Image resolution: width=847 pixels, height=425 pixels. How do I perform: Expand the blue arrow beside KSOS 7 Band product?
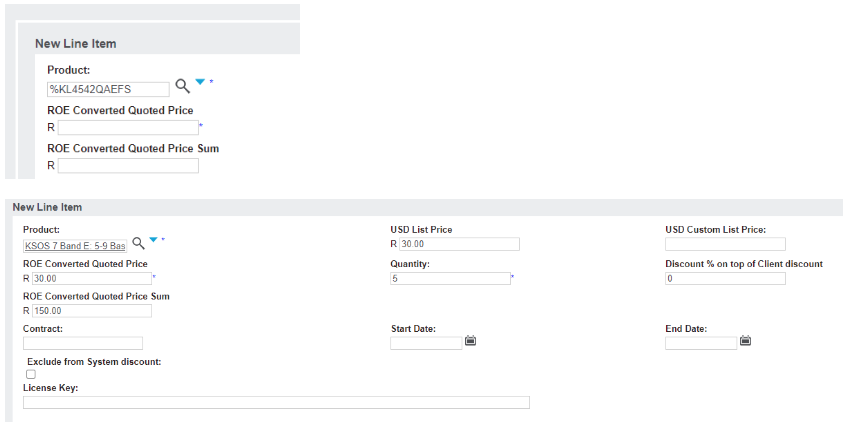point(153,240)
